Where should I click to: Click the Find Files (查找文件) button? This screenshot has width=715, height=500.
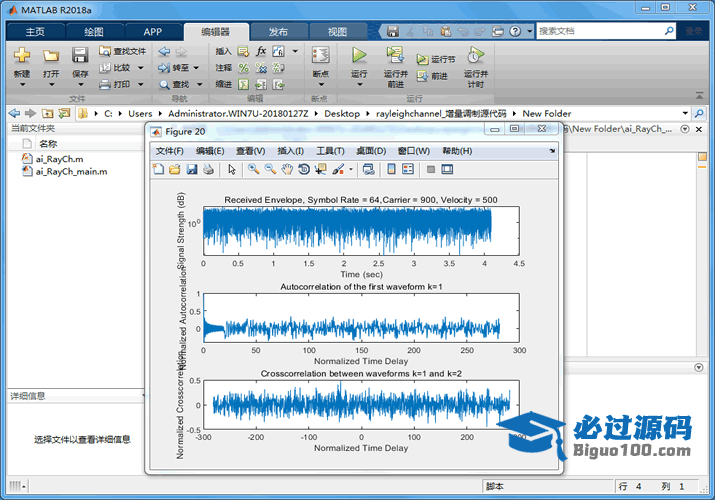122,51
